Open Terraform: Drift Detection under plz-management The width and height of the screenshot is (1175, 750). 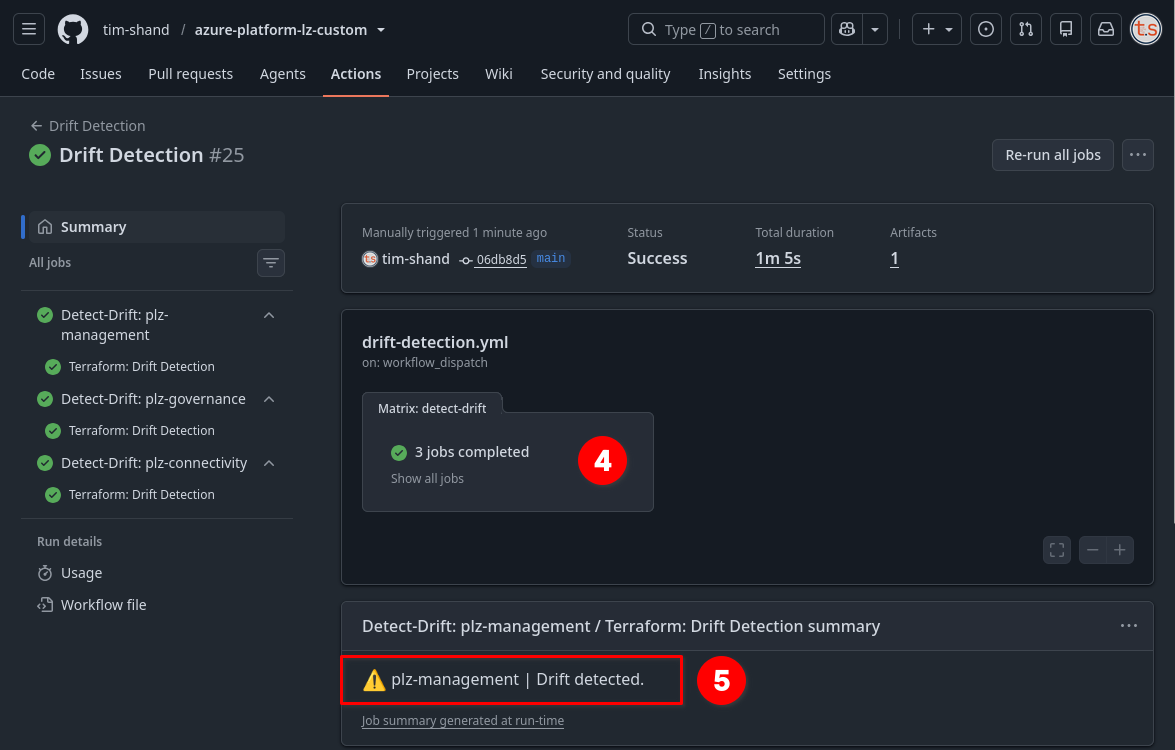point(142,366)
